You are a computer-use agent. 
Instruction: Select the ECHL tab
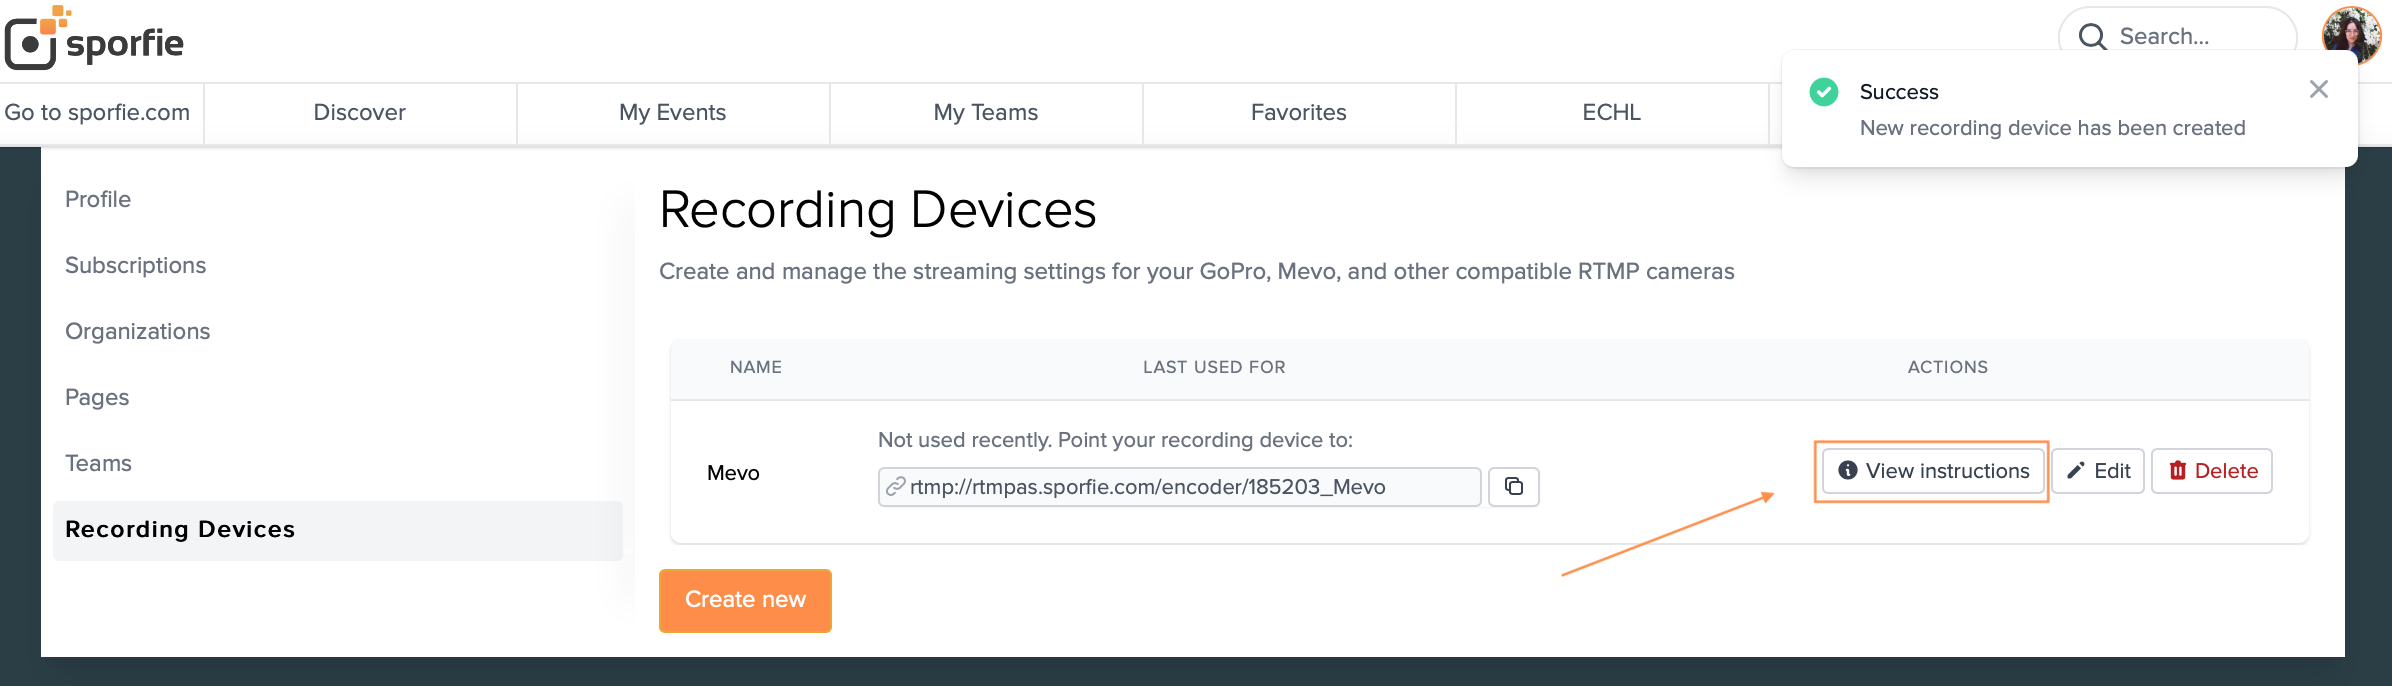[1611, 113]
